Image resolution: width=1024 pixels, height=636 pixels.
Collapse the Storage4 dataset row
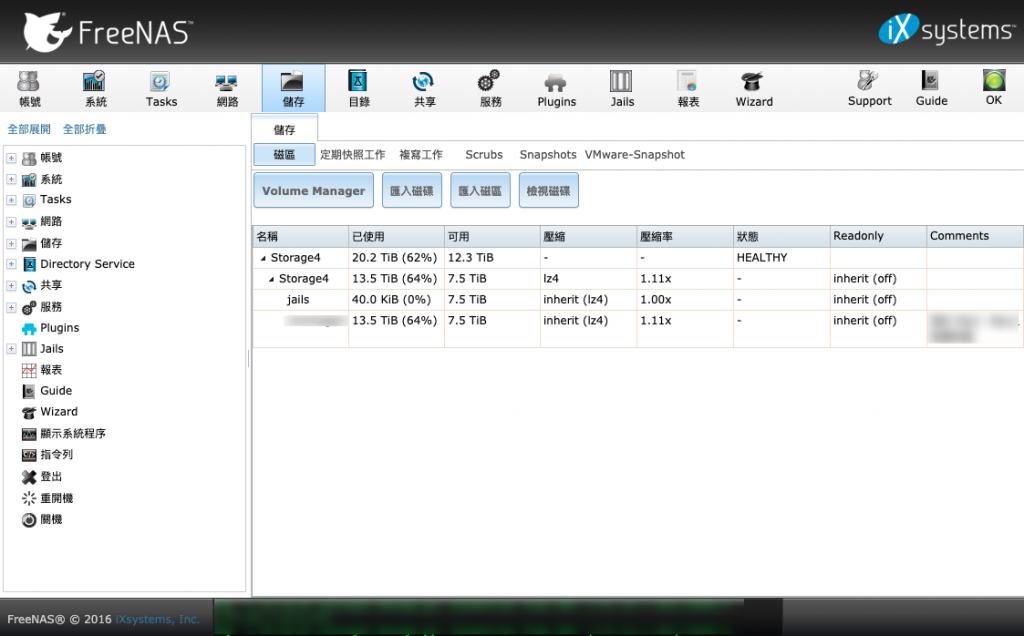click(x=271, y=279)
